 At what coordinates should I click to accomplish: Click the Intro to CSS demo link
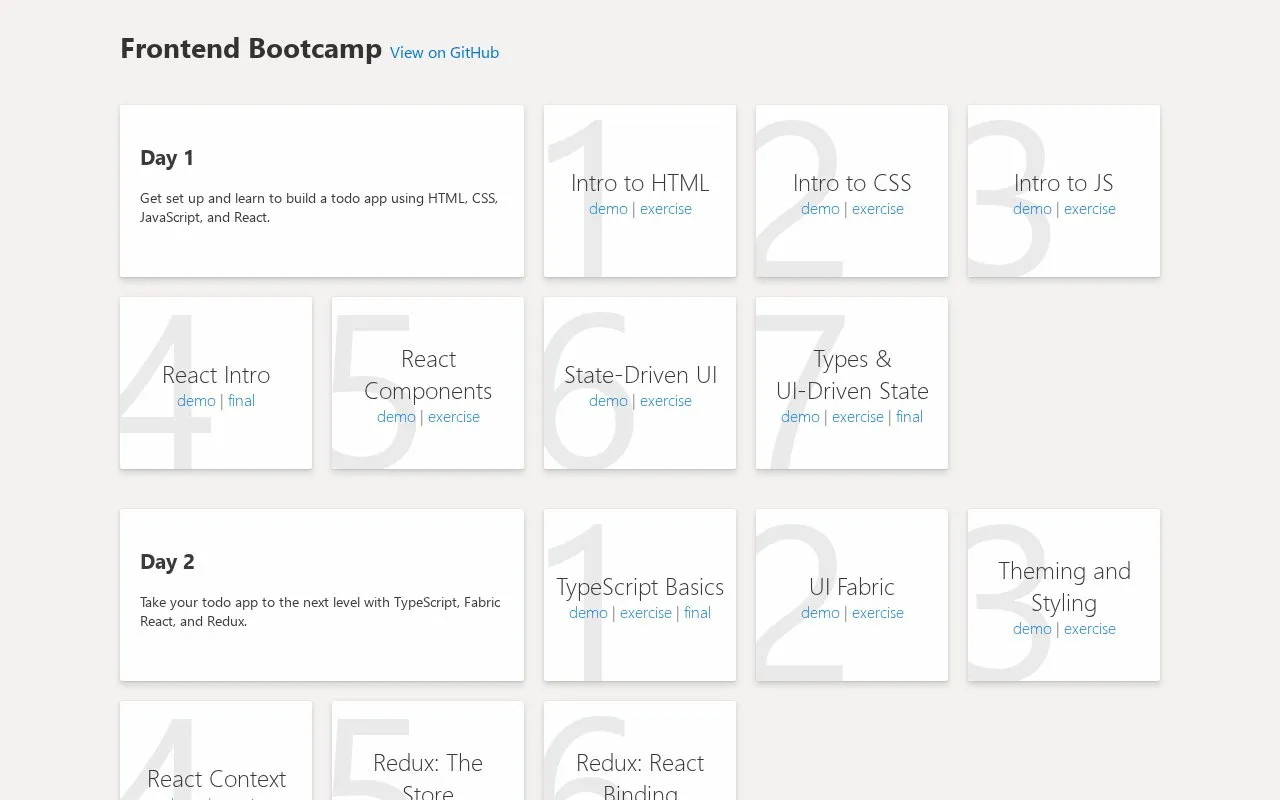(820, 209)
